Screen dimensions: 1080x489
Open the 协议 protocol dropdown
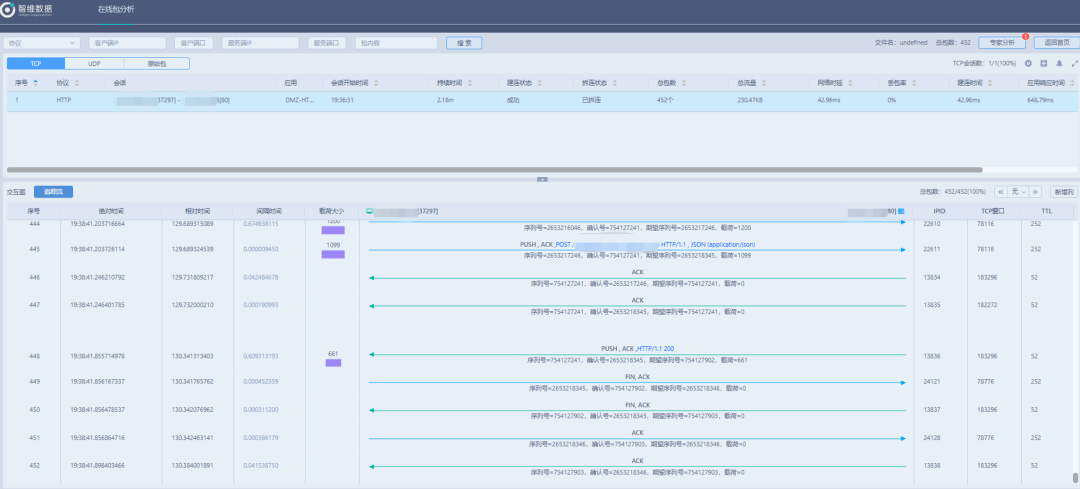pyautogui.click(x=41, y=43)
